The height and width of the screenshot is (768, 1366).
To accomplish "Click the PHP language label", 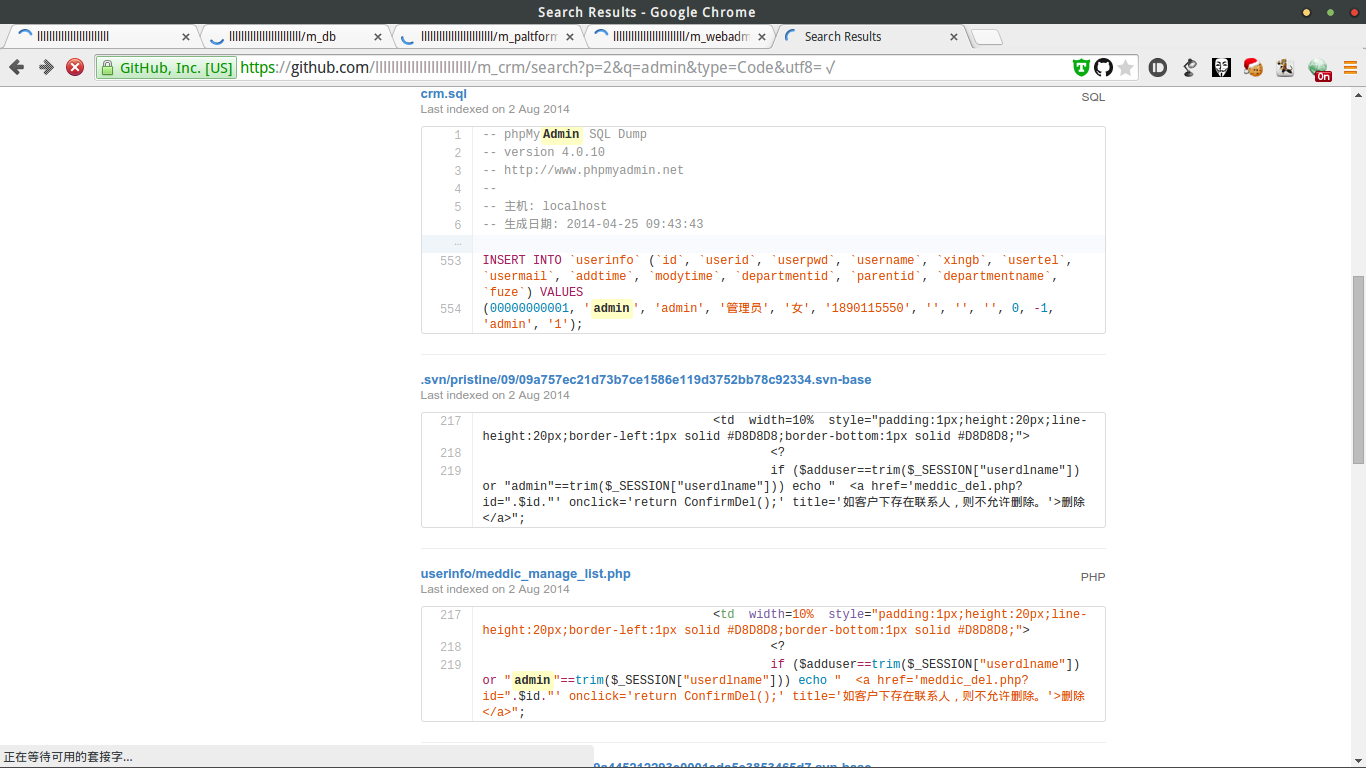I will [1093, 578].
